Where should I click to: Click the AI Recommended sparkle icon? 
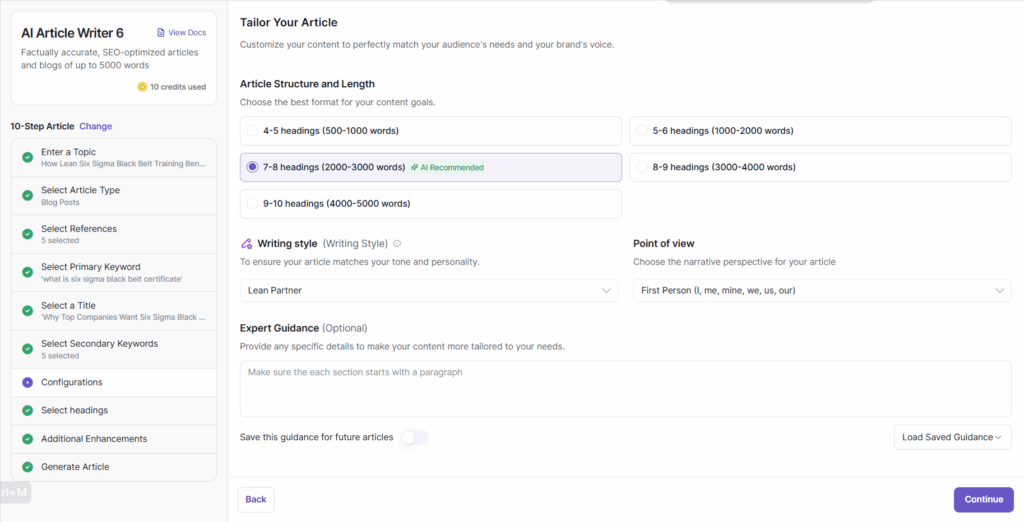coord(415,167)
